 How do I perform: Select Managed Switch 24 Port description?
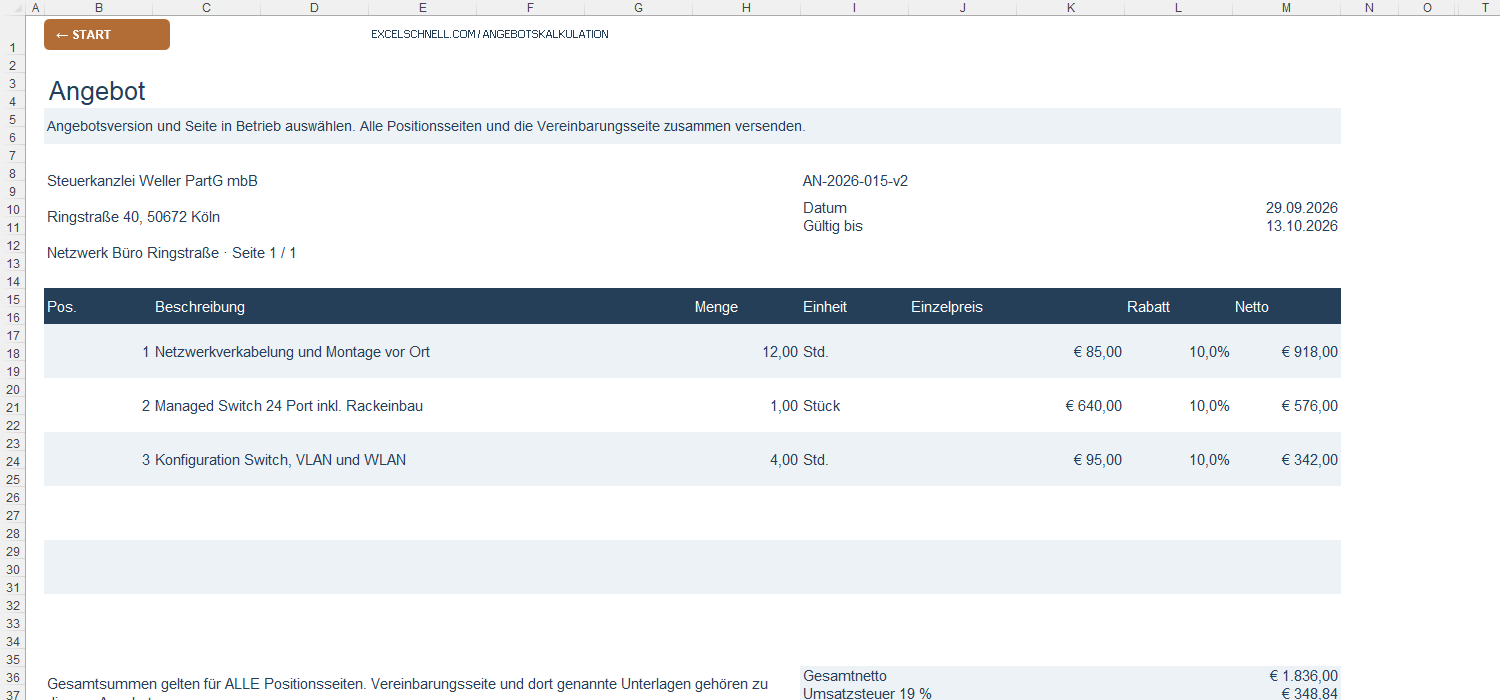point(289,406)
